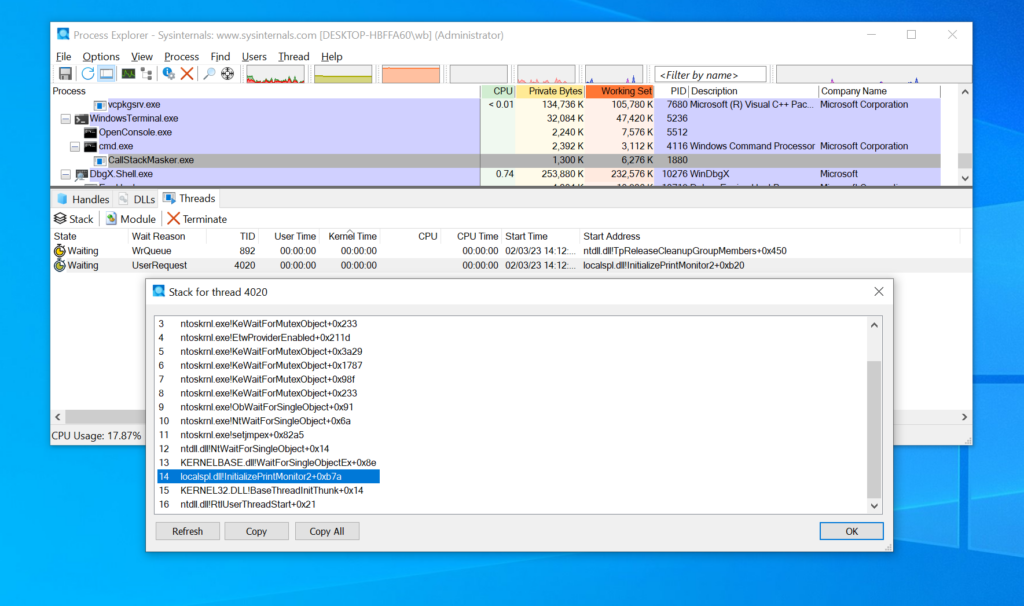Open System Information graph icon
This screenshot has height=606, width=1024.
[x=128, y=74]
